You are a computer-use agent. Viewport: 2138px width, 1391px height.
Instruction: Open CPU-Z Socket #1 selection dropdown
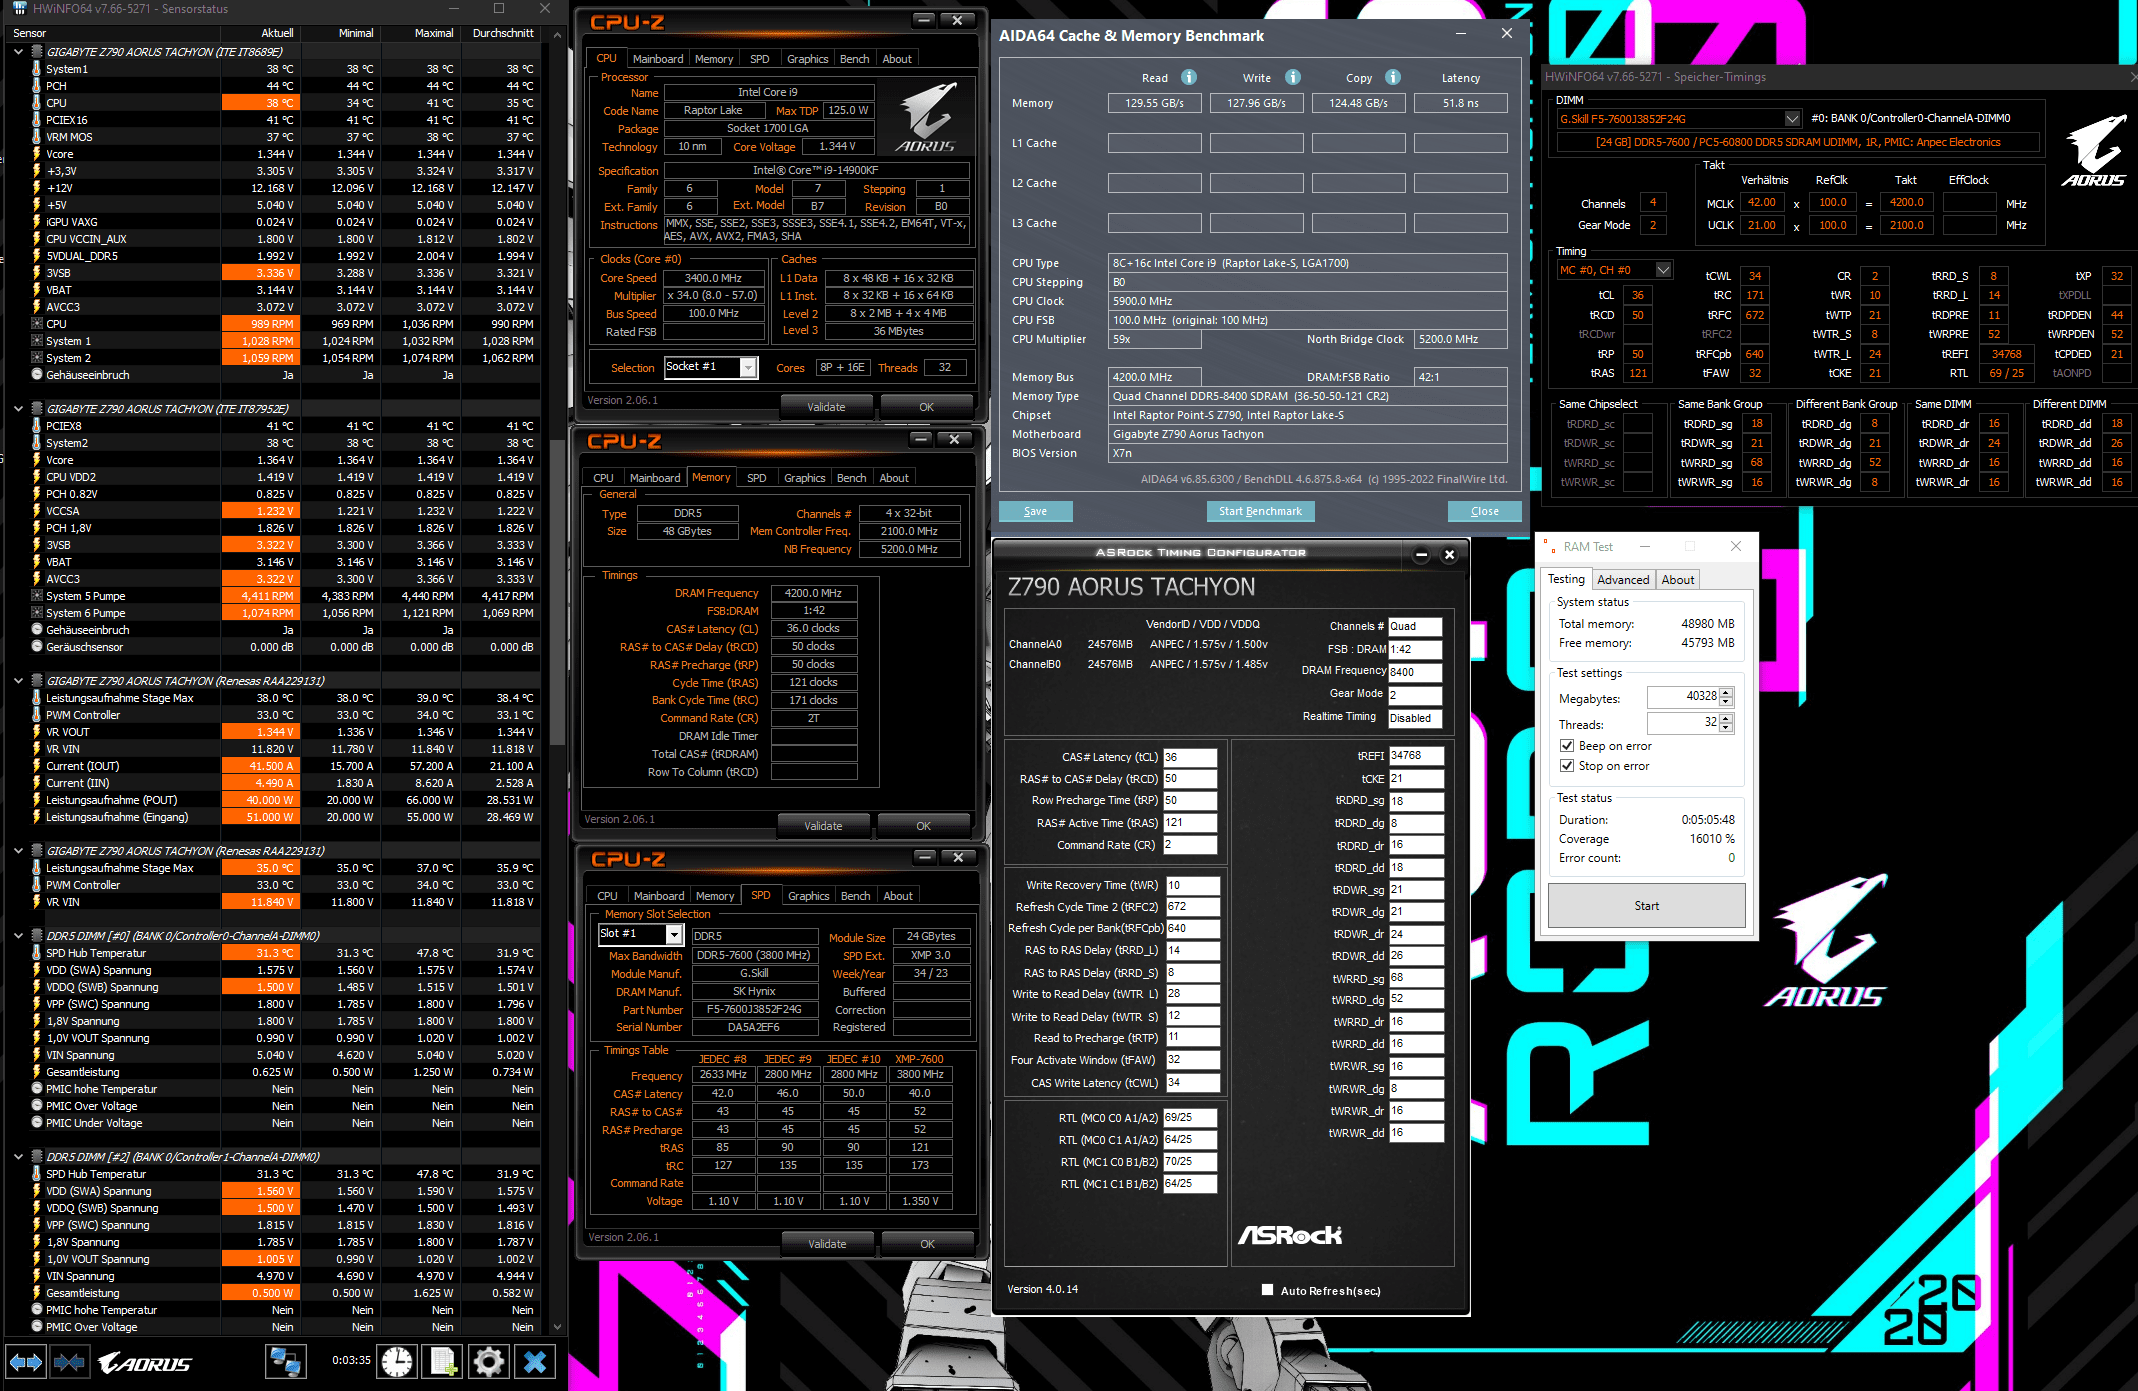748,368
